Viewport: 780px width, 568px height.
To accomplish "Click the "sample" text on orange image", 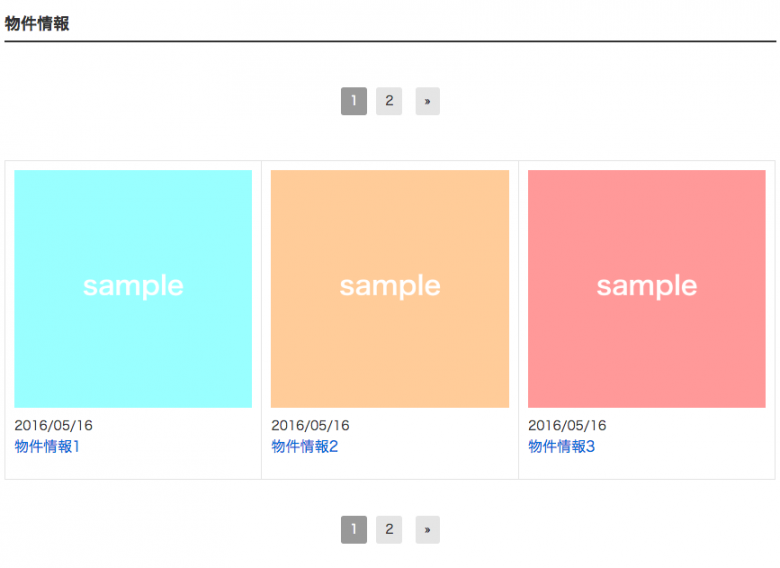I will [390, 286].
